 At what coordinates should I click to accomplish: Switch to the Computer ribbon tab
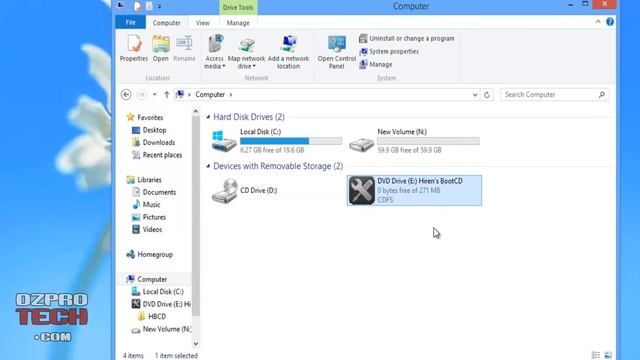point(167,23)
